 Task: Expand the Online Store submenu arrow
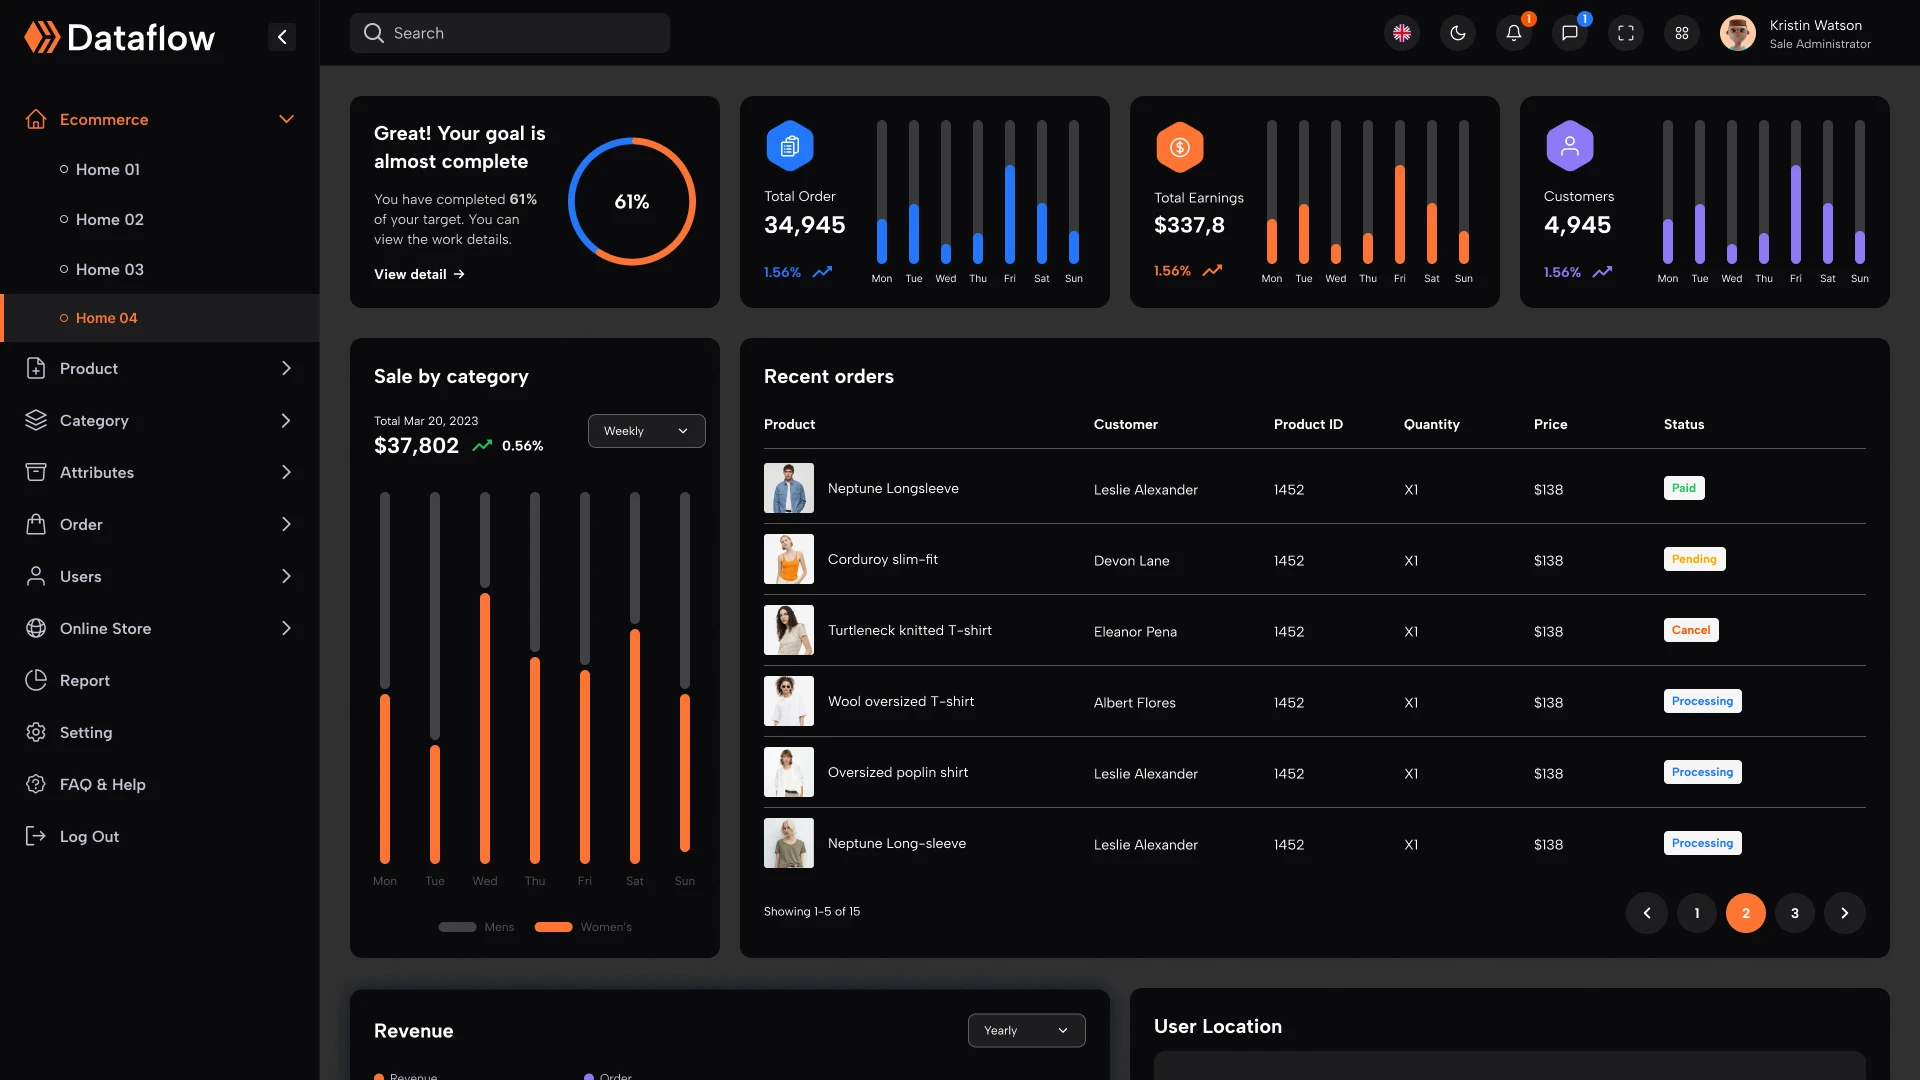click(x=287, y=628)
